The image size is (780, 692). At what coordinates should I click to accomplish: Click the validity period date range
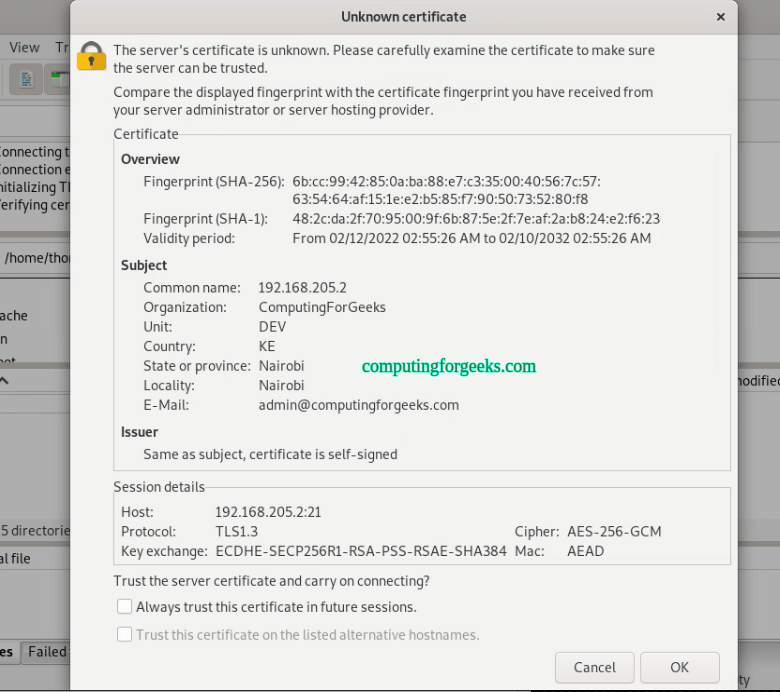(472, 238)
